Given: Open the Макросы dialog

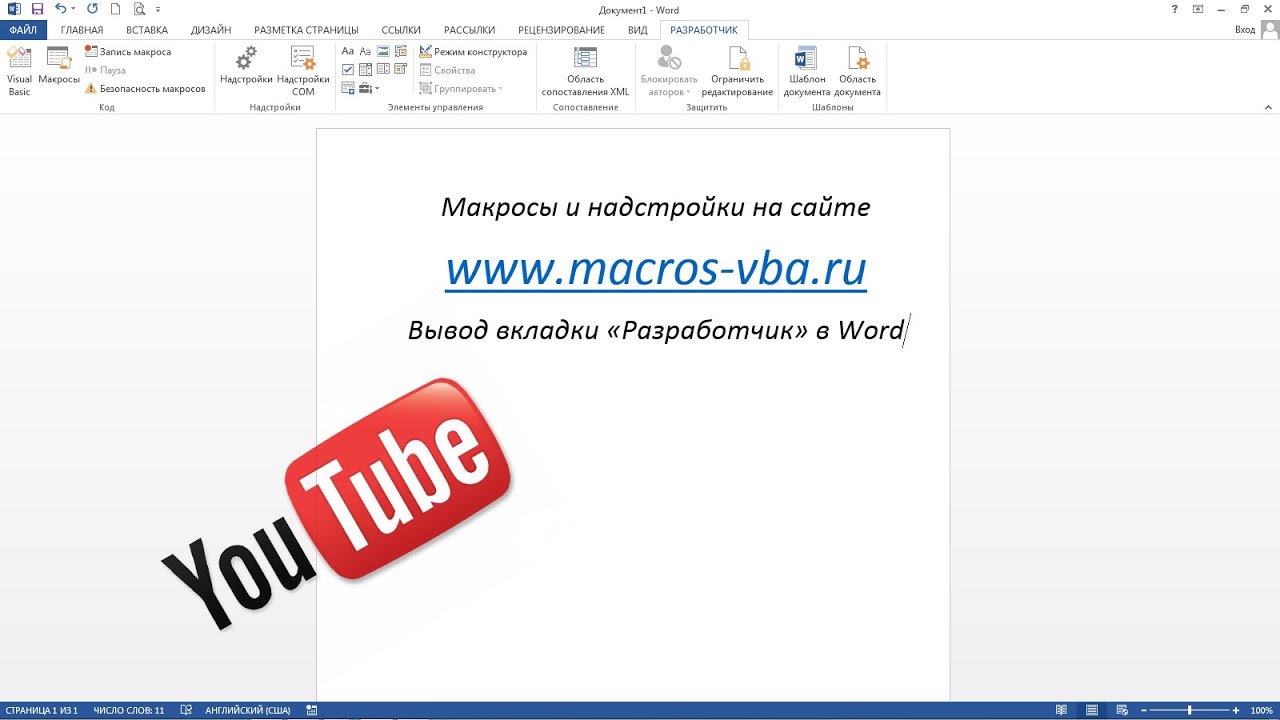Looking at the screenshot, I should point(59,67).
